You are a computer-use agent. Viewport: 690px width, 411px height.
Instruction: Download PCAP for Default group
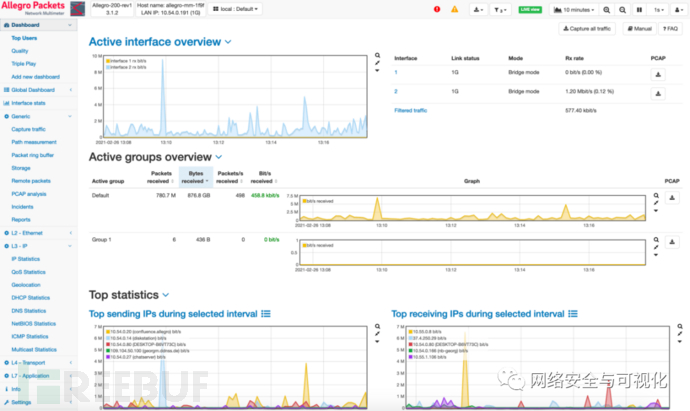click(658, 198)
